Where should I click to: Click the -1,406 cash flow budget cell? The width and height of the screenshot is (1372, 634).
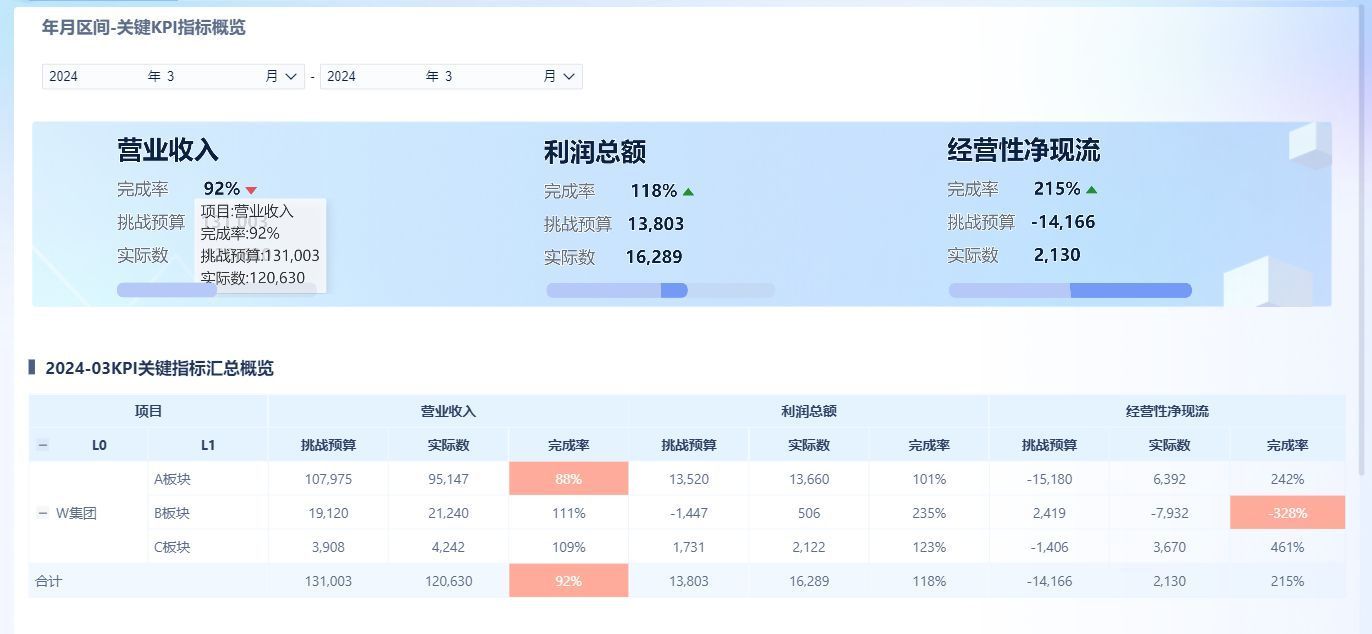click(1048, 547)
